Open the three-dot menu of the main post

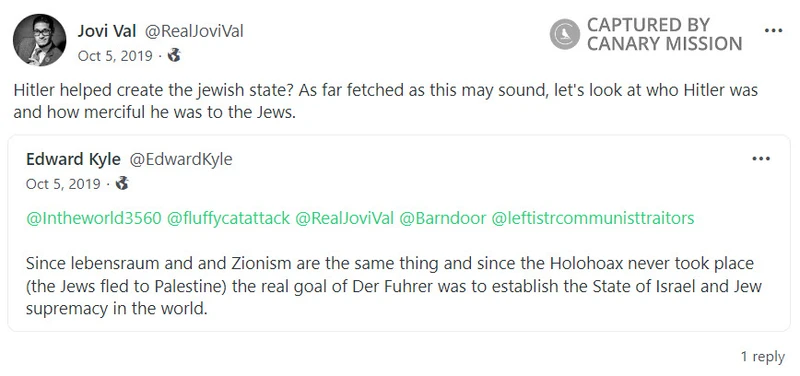tap(773, 31)
